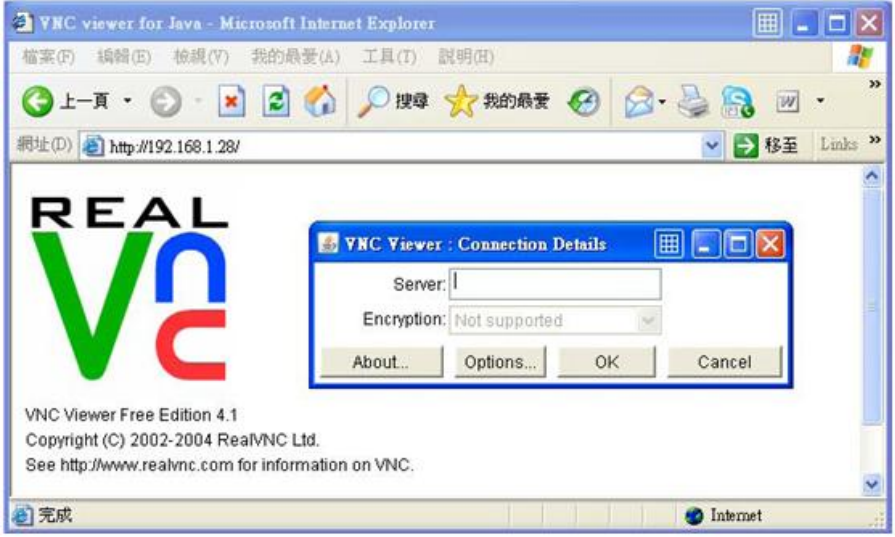Image resolution: width=895 pixels, height=537 pixels.
Task: Click the page icon in the address bar
Action: click(92, 147)
